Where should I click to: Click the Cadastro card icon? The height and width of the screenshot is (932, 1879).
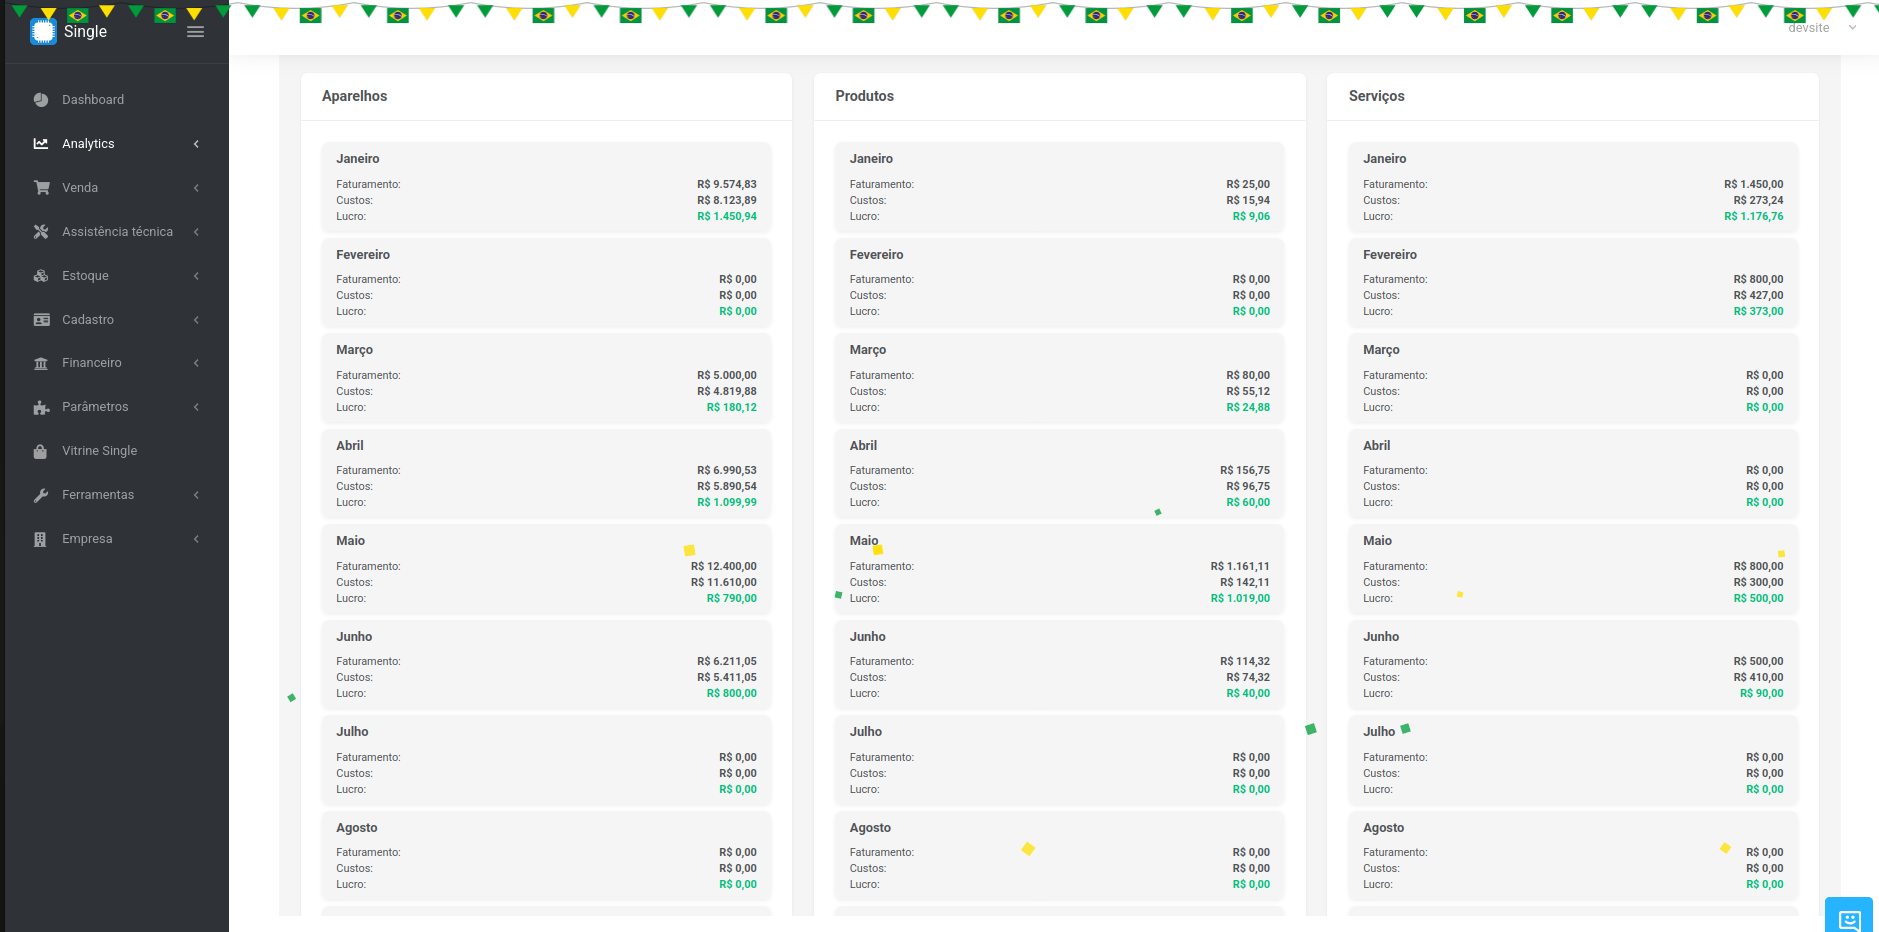41,320
